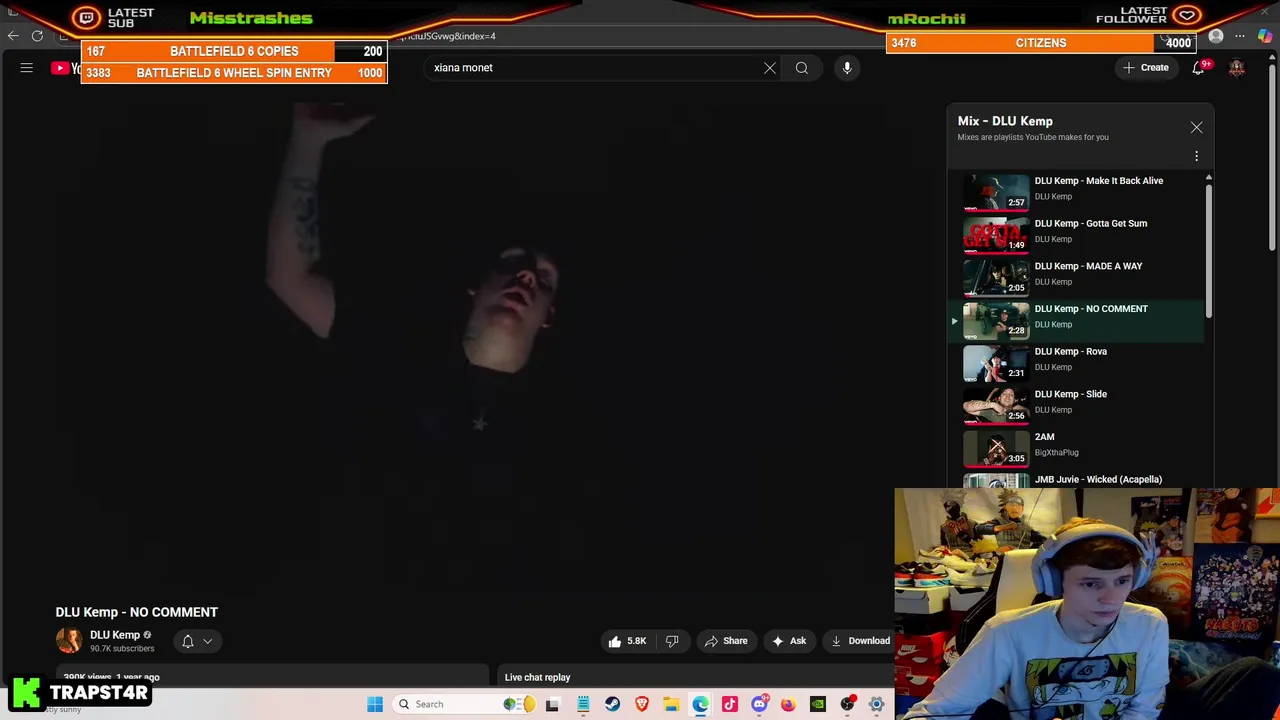Open Firefox from the taskbar

[x=788, y=704]
